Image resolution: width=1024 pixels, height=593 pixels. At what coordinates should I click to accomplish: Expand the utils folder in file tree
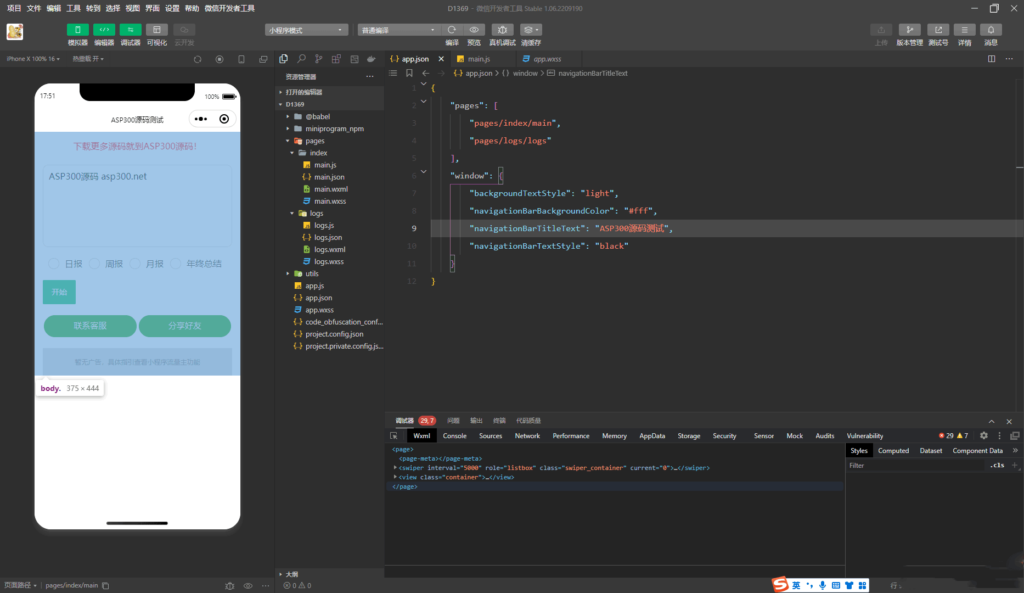click(x=312, y=273)
